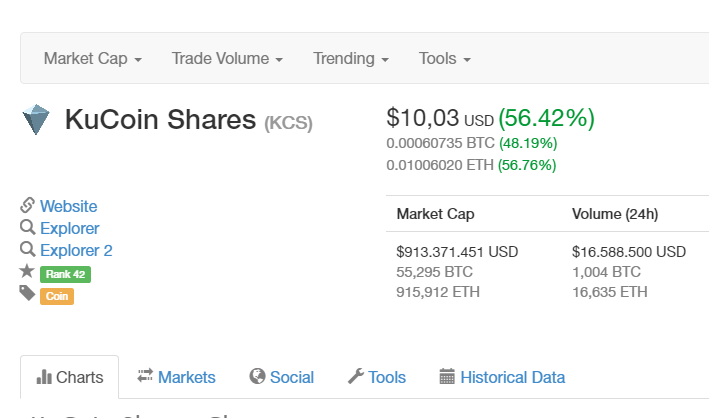This screenshot has width=709, height=418.
Task: Click the star icon next to Rank
Action: (28, 272)
